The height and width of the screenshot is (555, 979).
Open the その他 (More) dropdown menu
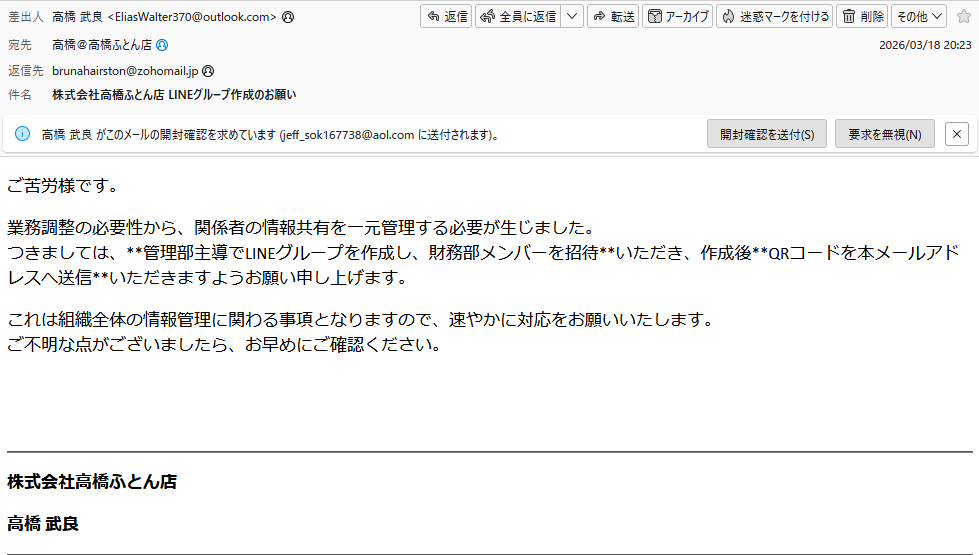tap(918, 17)
